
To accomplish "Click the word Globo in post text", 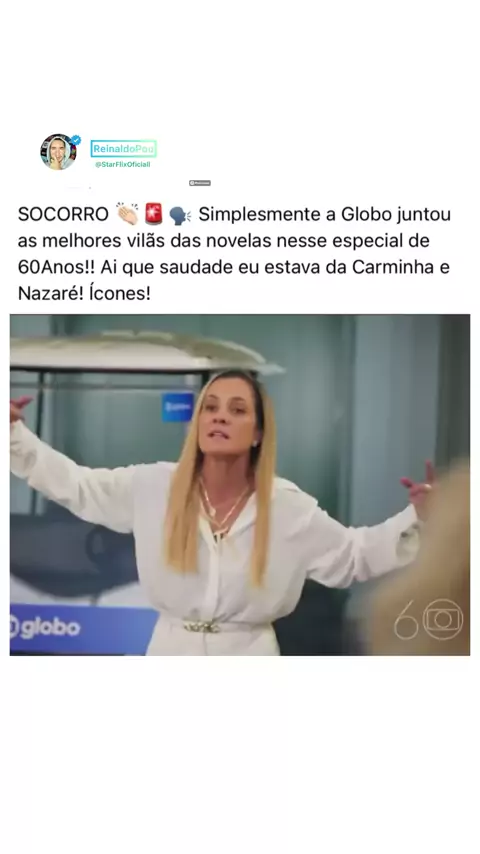I will coord(366,215).
